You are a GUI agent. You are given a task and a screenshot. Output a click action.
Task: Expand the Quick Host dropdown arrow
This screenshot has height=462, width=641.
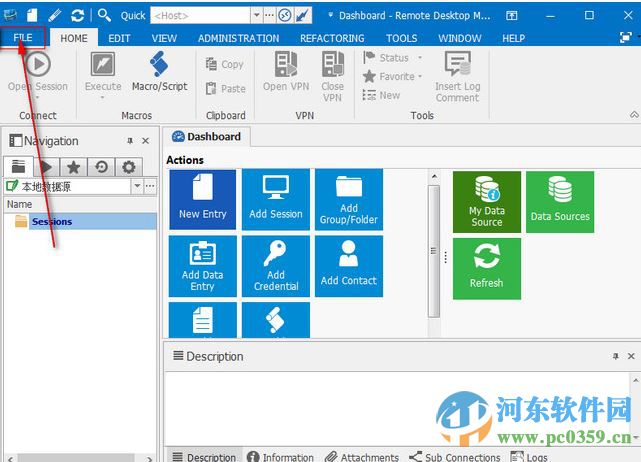256,15
